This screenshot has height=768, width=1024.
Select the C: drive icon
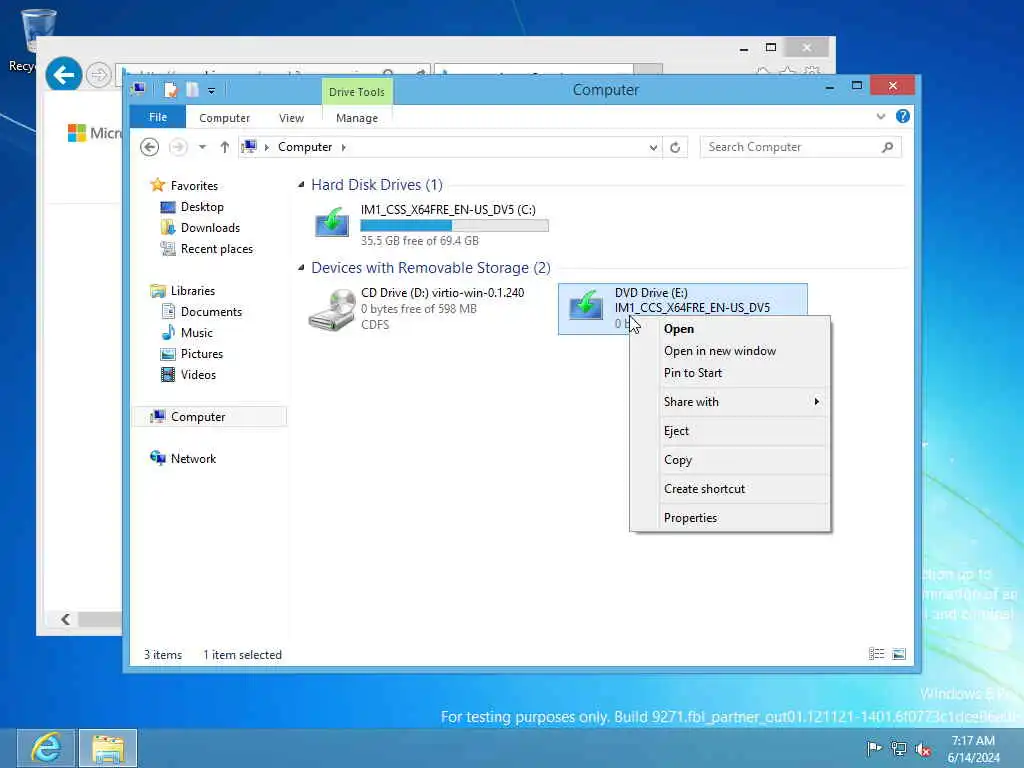(332, 223)
